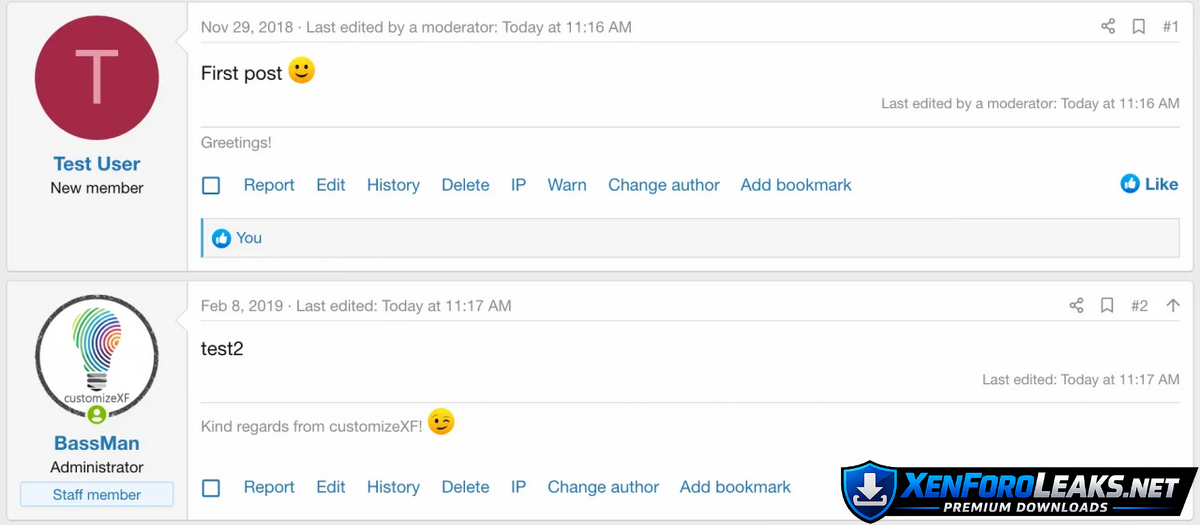Image resolution: width=1200 pixels, height=525 pixels.
Task: Open post permalink #1
Action: coord(1170,27)
